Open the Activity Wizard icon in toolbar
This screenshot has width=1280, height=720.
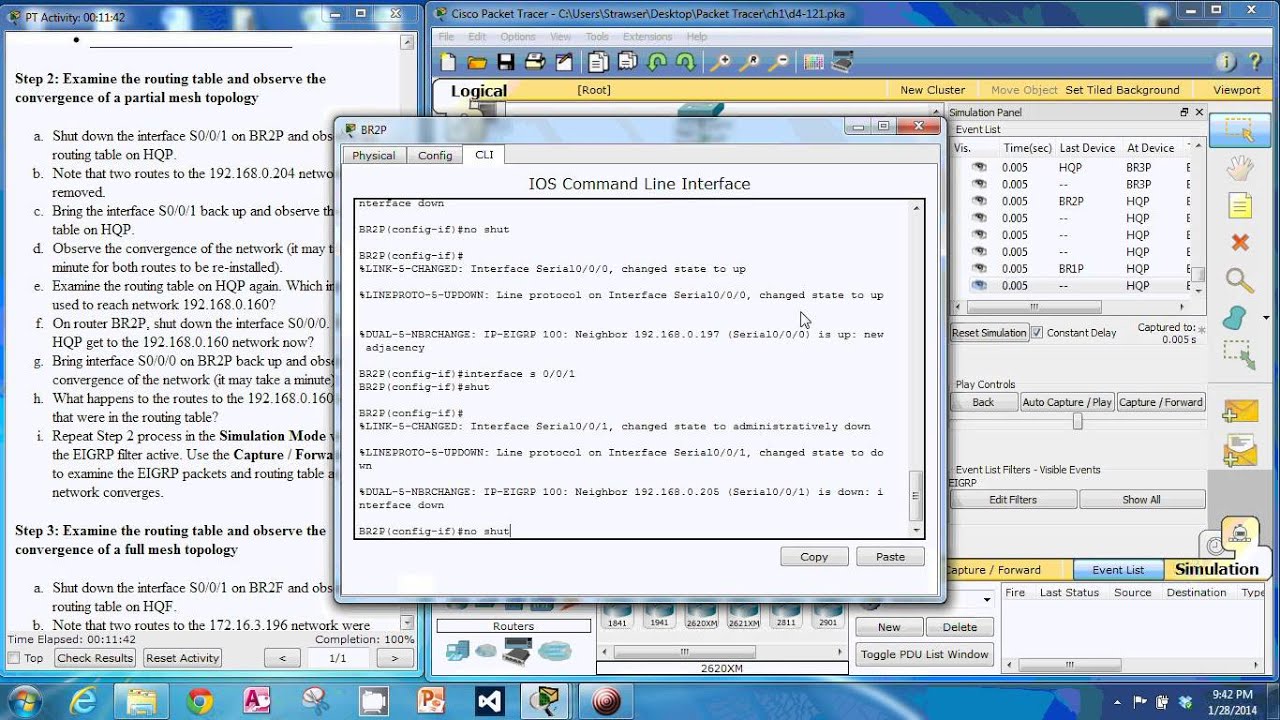(x=564, y=62)
